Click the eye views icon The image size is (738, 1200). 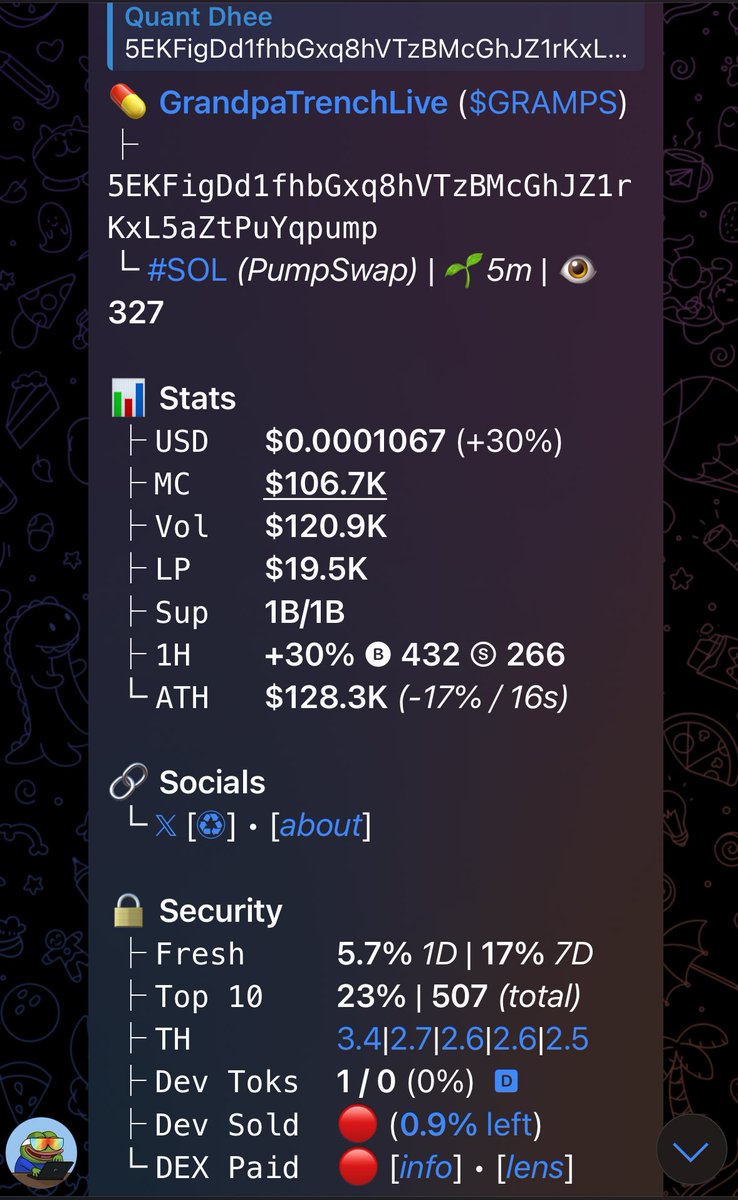(x=577, y=269)
